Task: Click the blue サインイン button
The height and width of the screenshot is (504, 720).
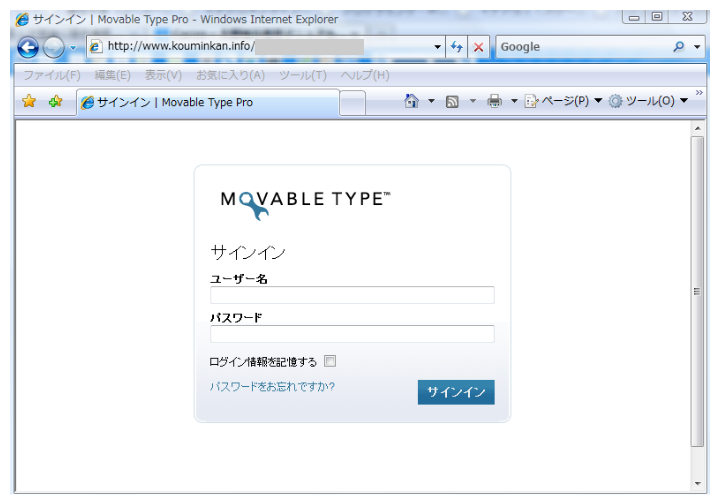Action: tap(456, 392)
